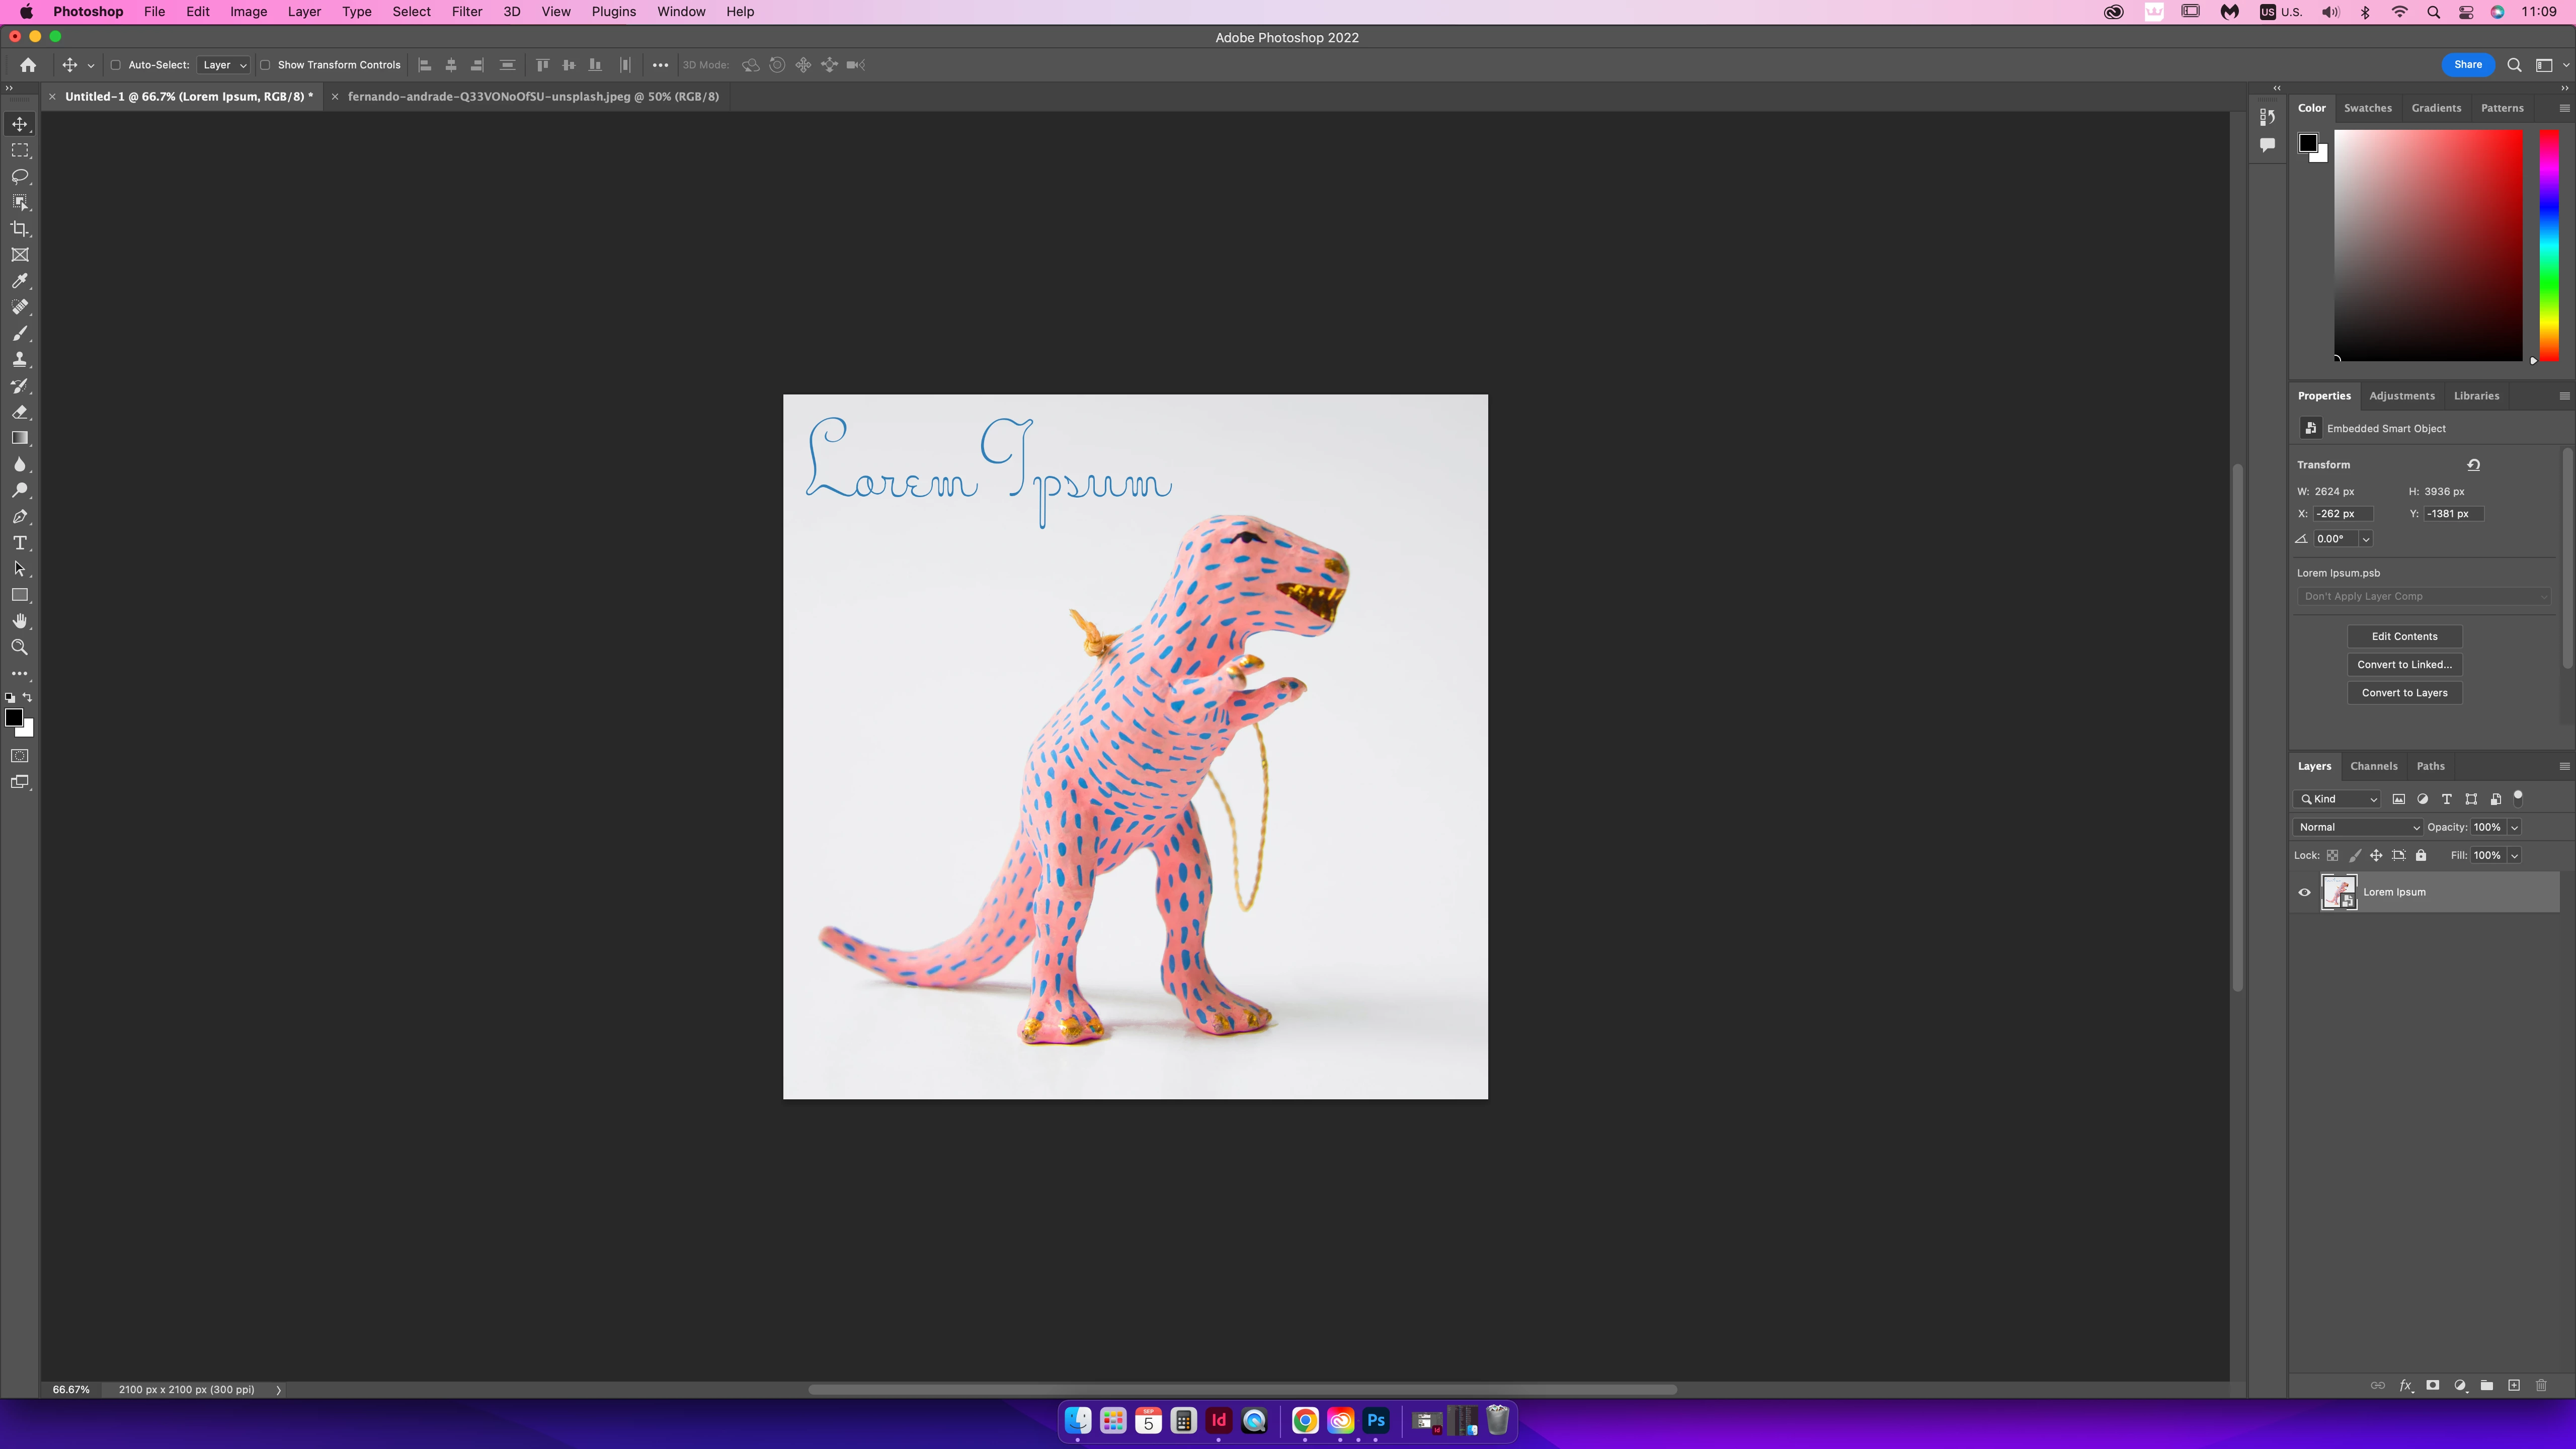Open the Filter menu
Image resolution: width=2576 pixels, height=1449 pixels.
pyautogui.click(x=466, y=12)
